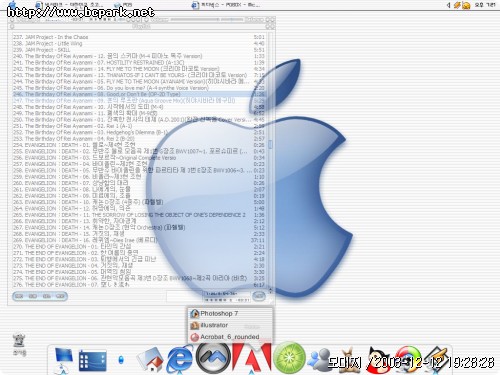This screenshot has width=500, height=375.
Task: Click the round button at the playlist's bottom right
Action: click(259, 296)
